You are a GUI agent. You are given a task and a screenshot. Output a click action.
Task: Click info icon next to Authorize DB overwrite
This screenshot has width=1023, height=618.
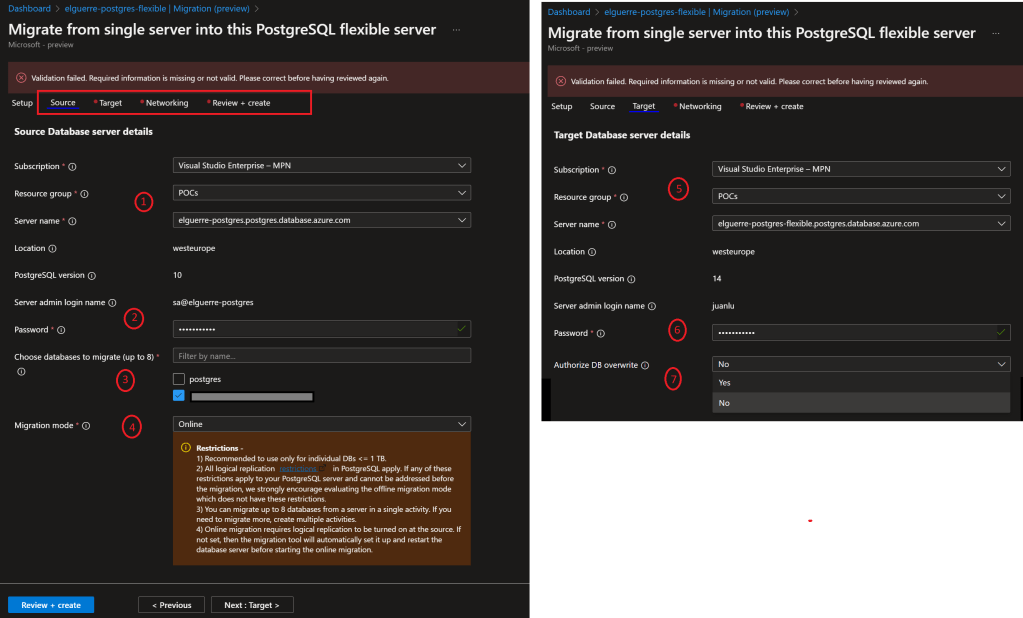pos(645,366)
